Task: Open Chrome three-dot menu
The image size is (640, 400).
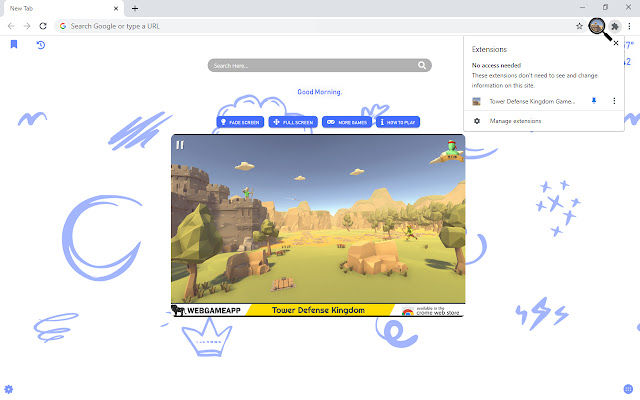Action: [x=629, y=26]
